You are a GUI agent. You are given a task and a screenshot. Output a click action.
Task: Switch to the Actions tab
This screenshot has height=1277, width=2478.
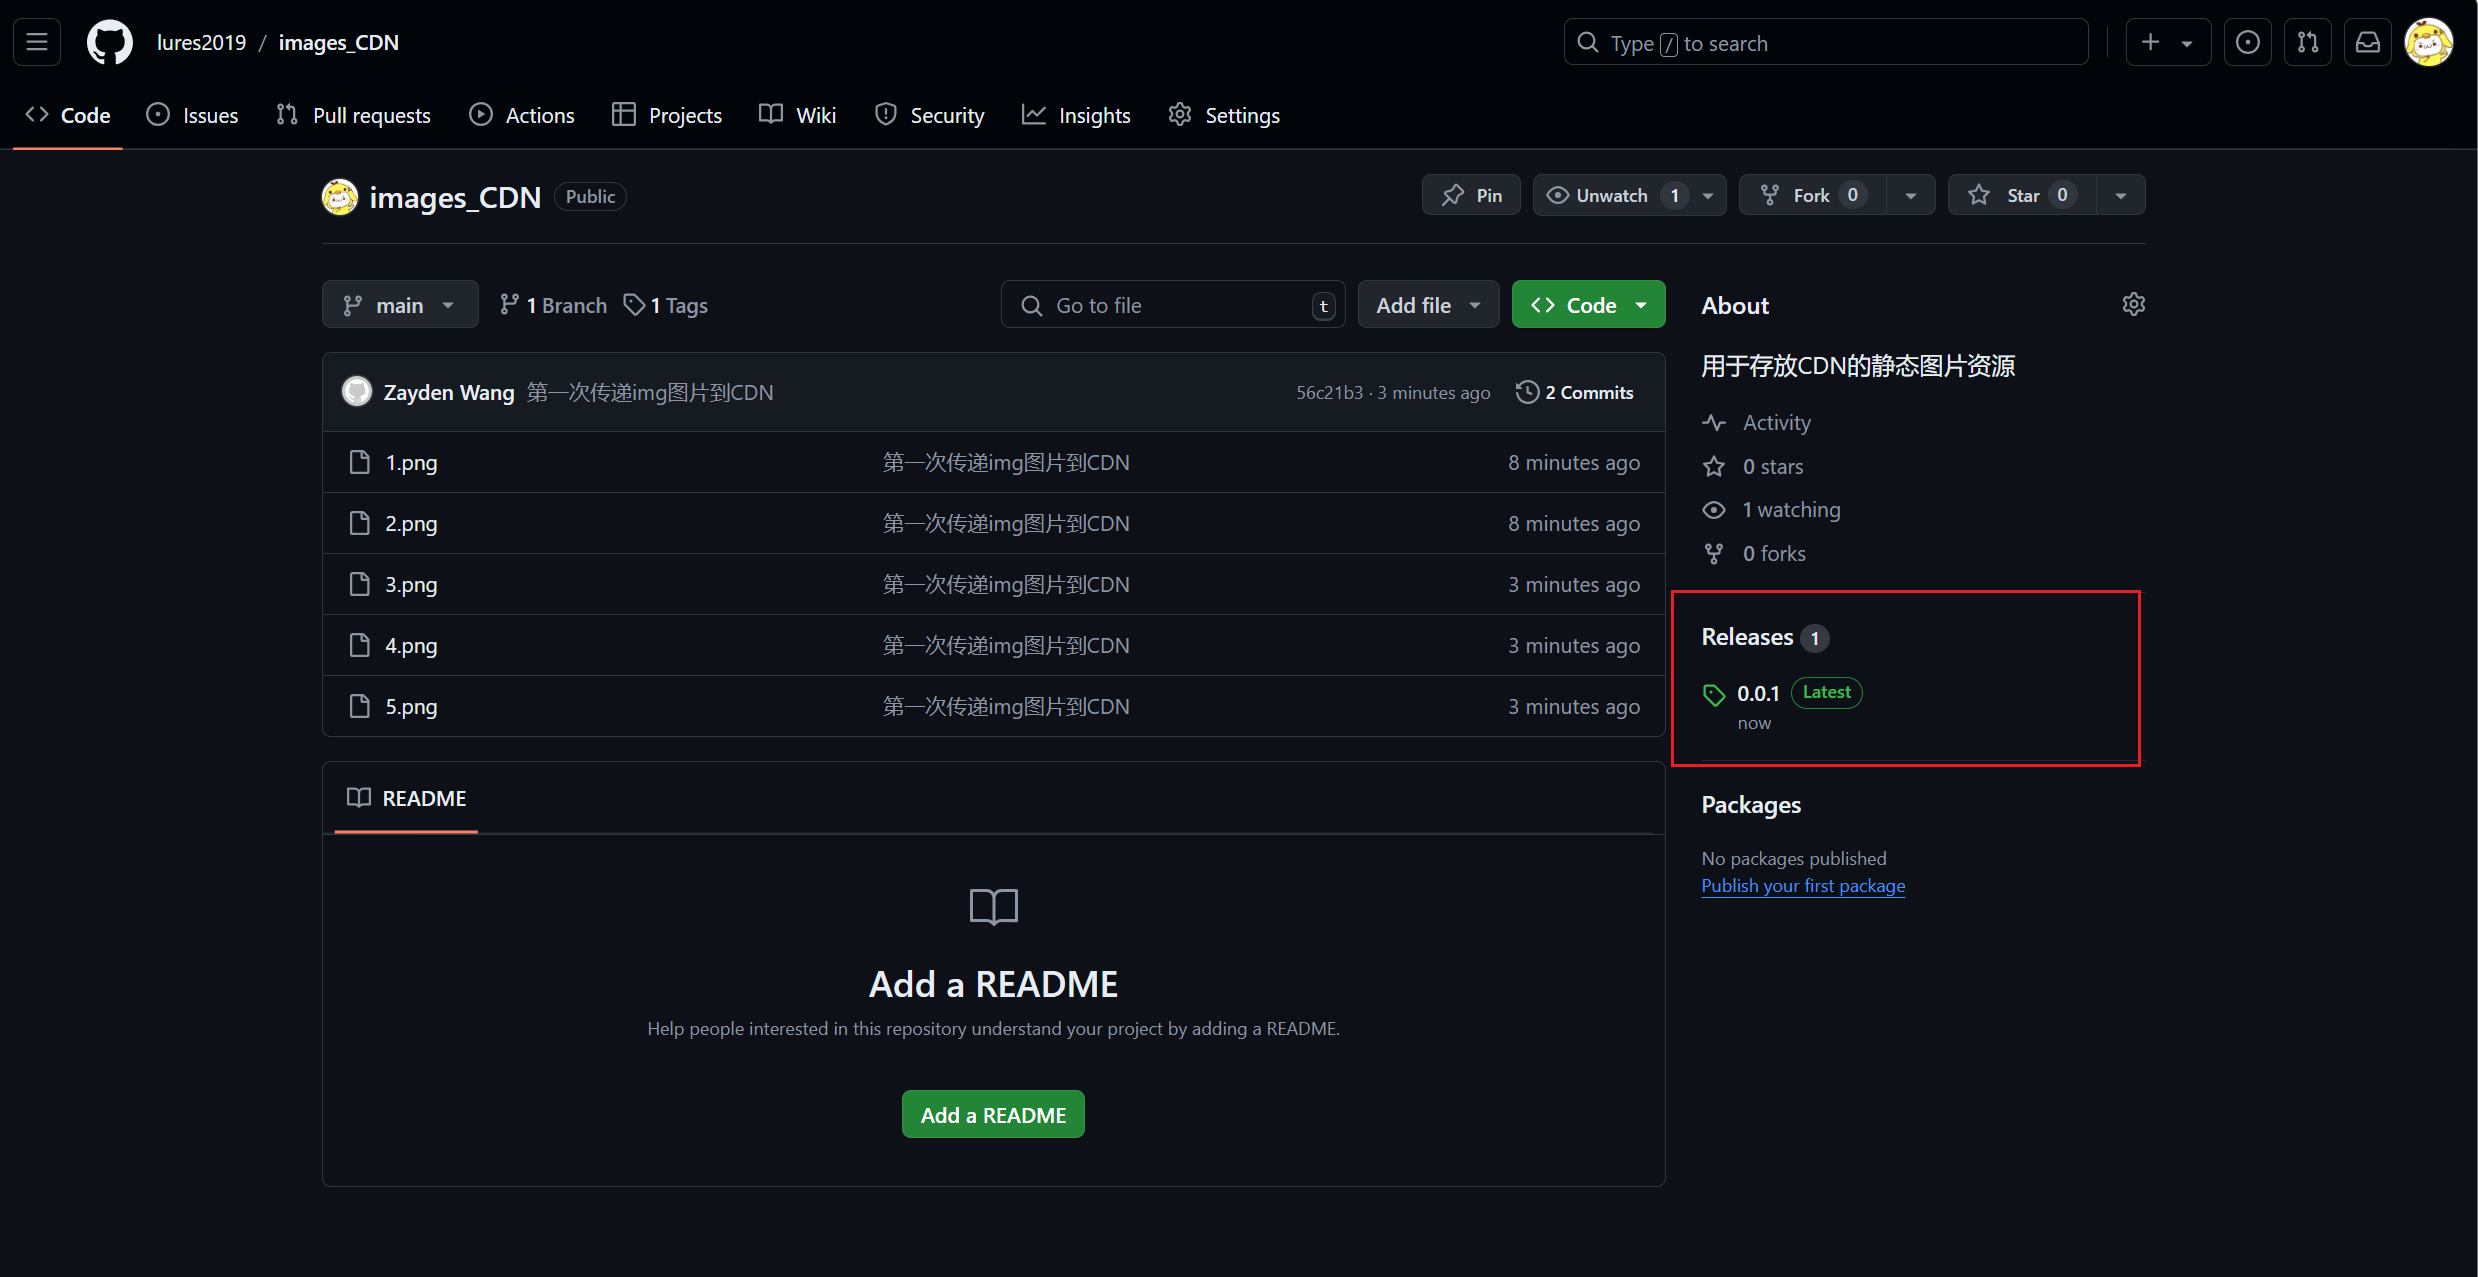[x=521, y=115]
